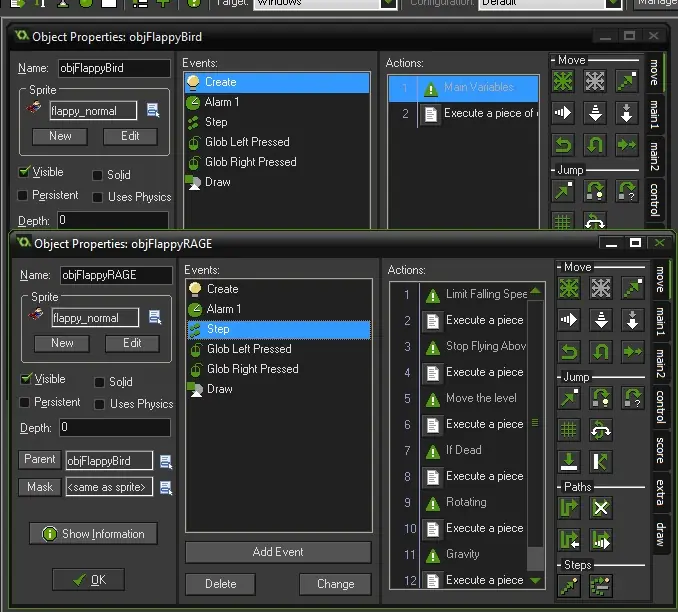Toggle Solid checkbox in objFlappyRAGE window

click(x=99, y=382)
